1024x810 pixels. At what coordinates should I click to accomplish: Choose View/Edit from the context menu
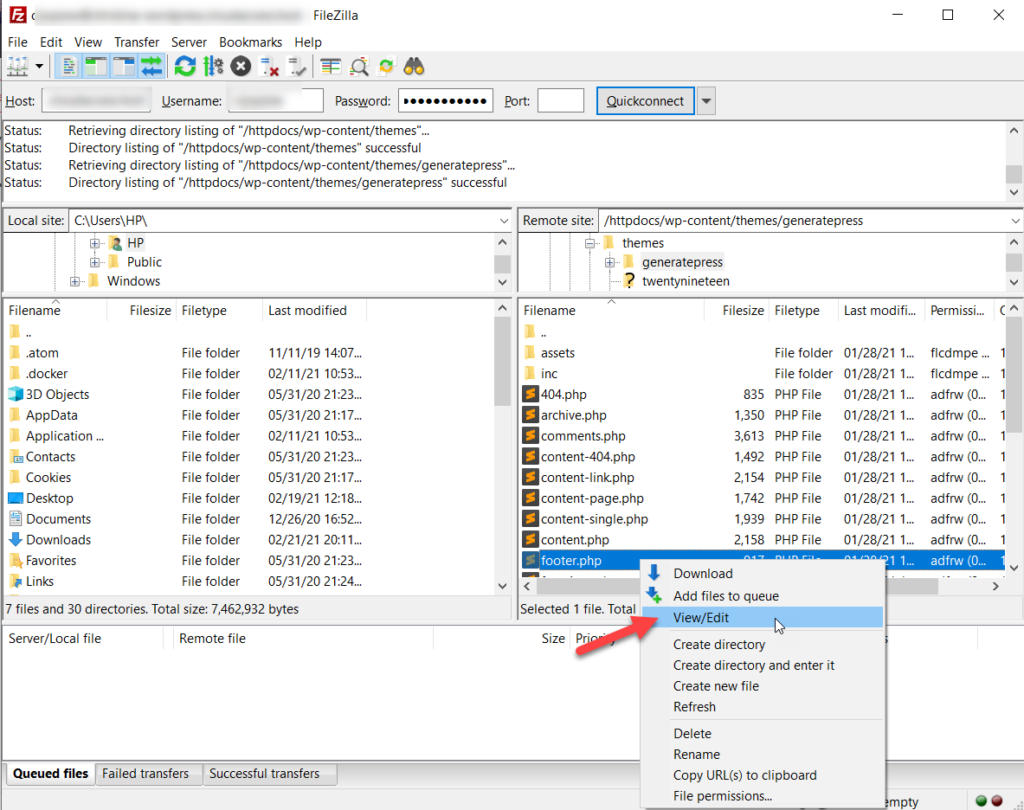(701, 618)
